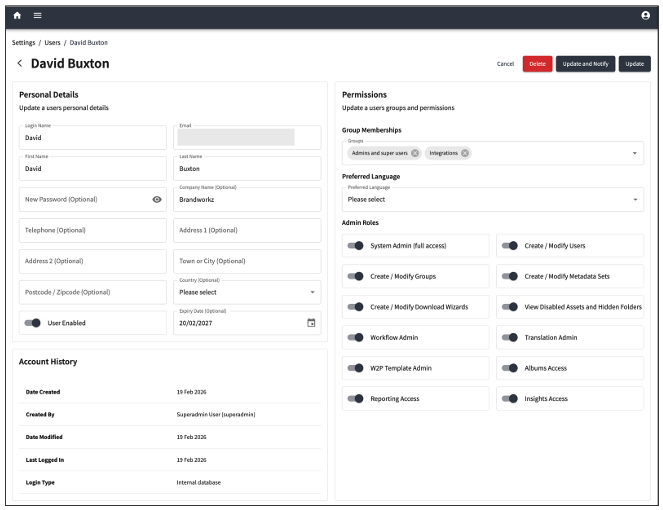Click the red Delete button
This screenshot has height=510, width=663.
click(537, 64)
